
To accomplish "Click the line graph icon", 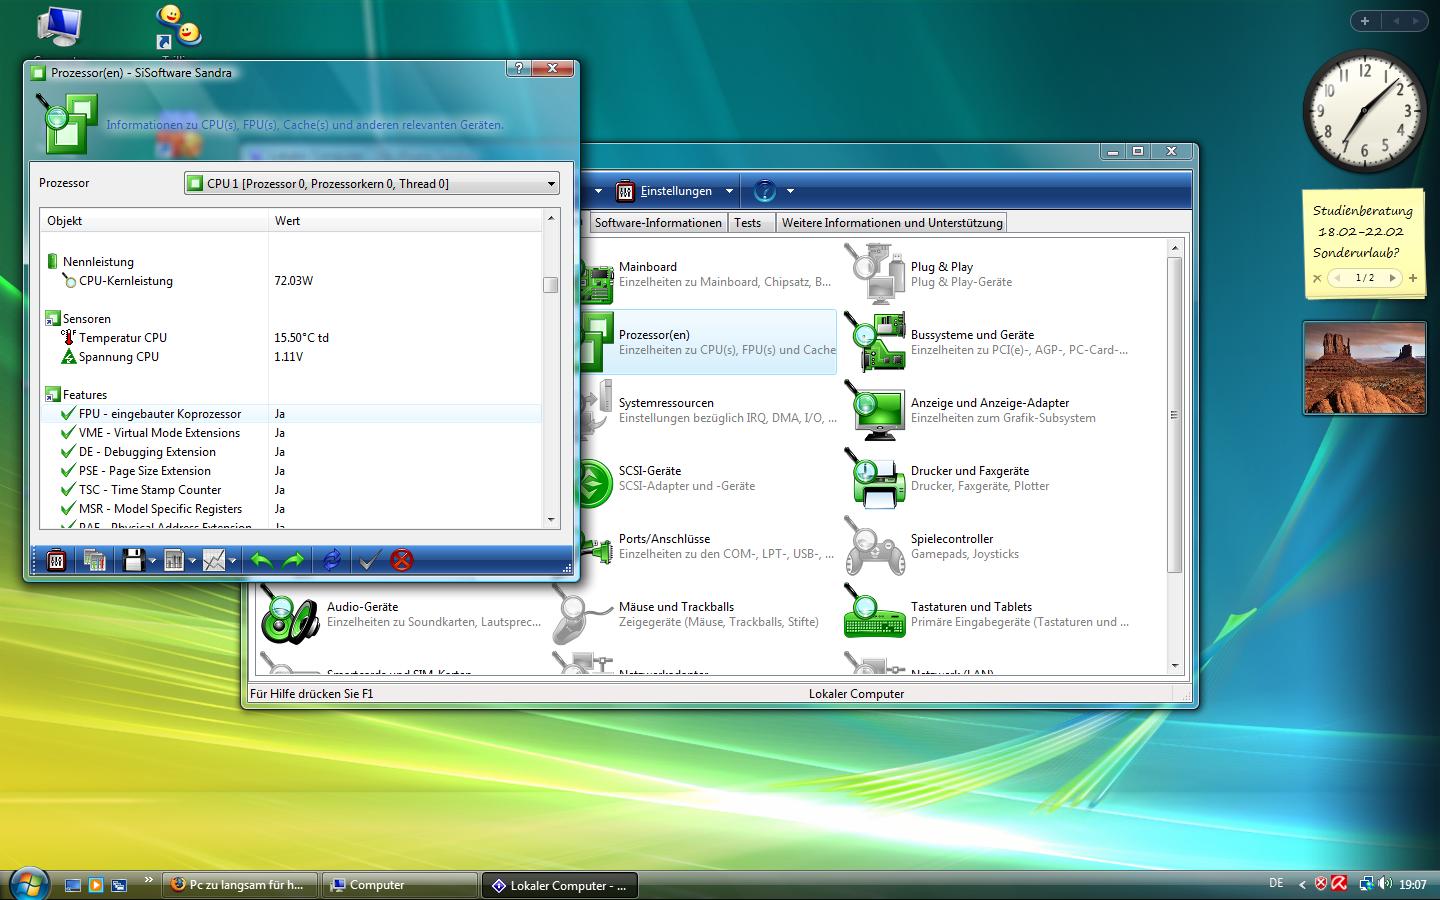I will tap(214, 561).
